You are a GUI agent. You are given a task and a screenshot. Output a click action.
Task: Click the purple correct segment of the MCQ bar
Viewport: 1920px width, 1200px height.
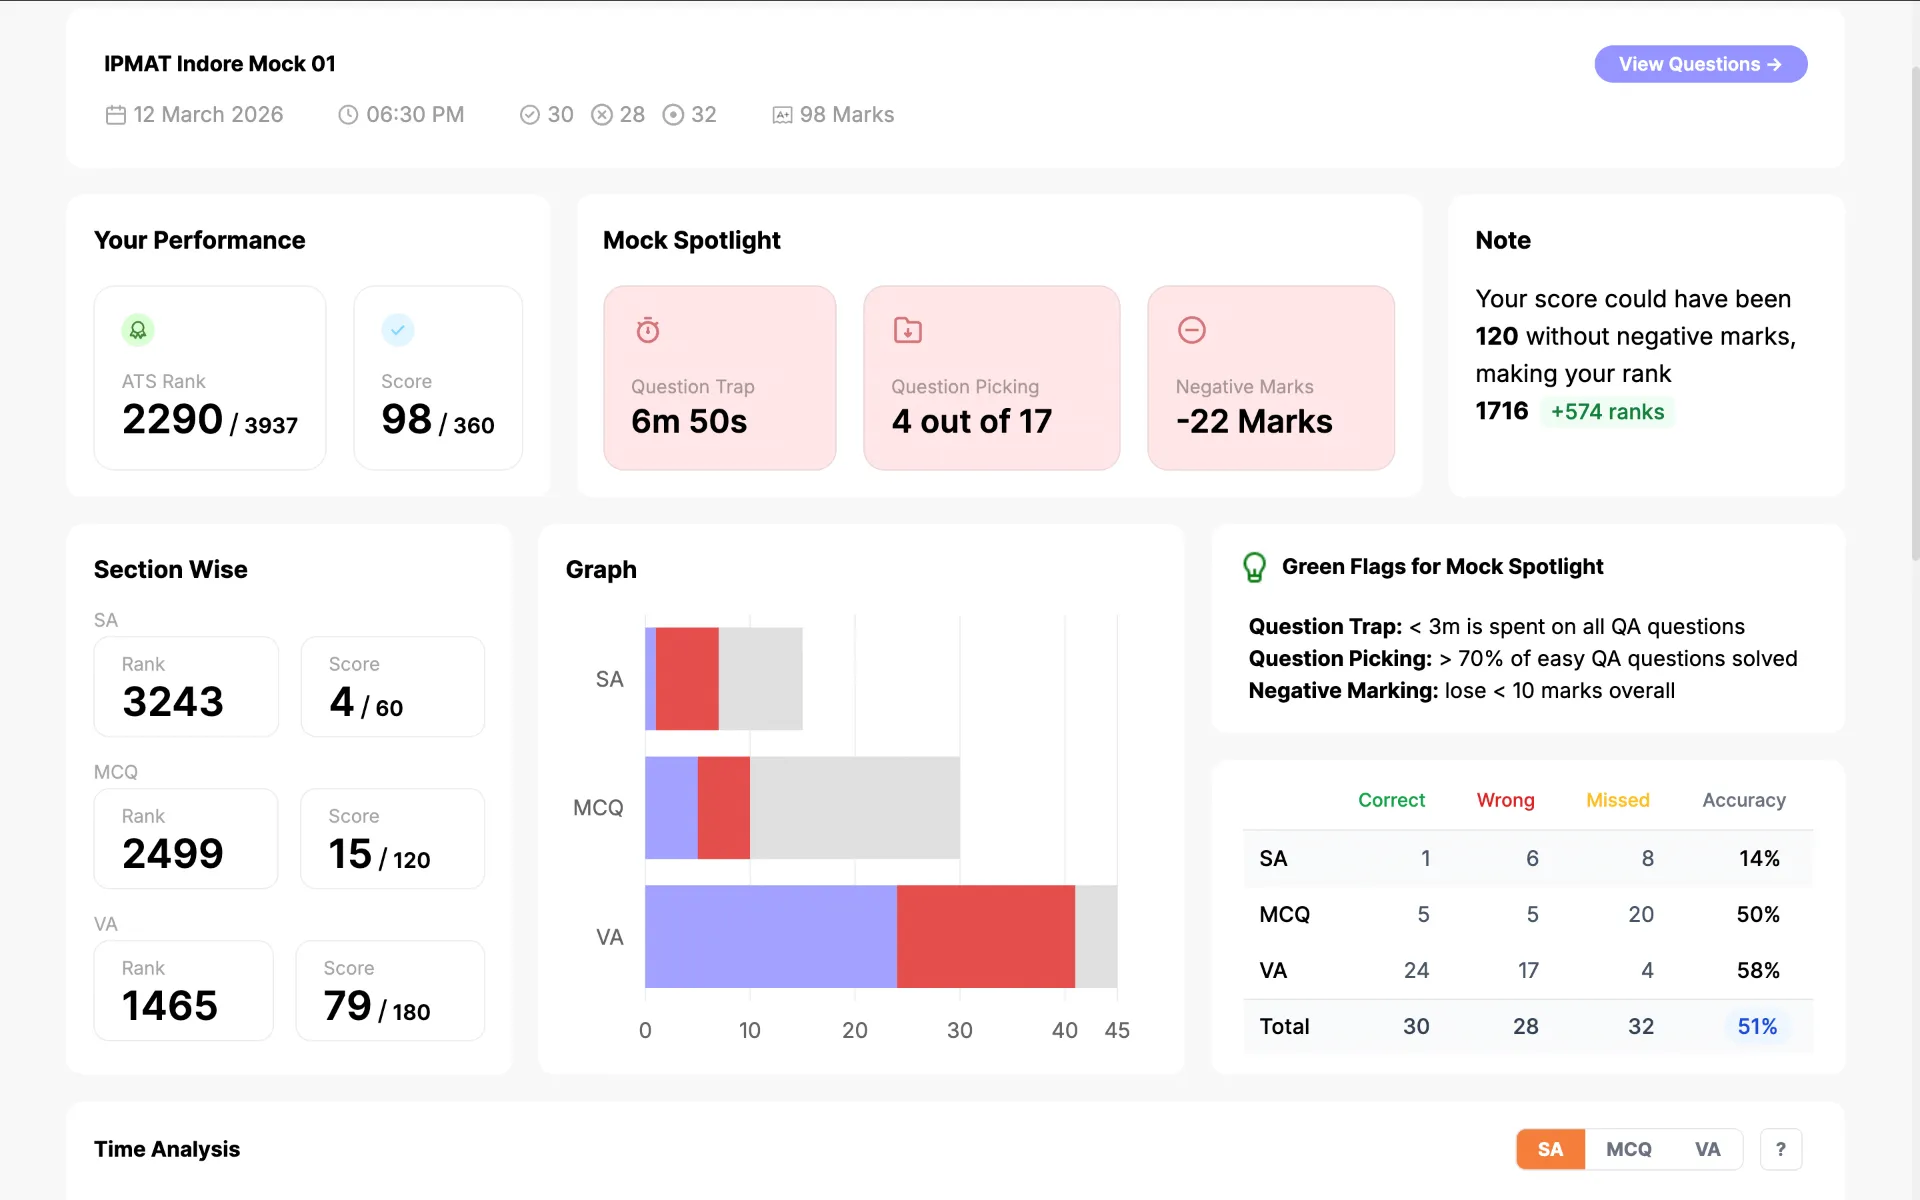pos(671,807)
